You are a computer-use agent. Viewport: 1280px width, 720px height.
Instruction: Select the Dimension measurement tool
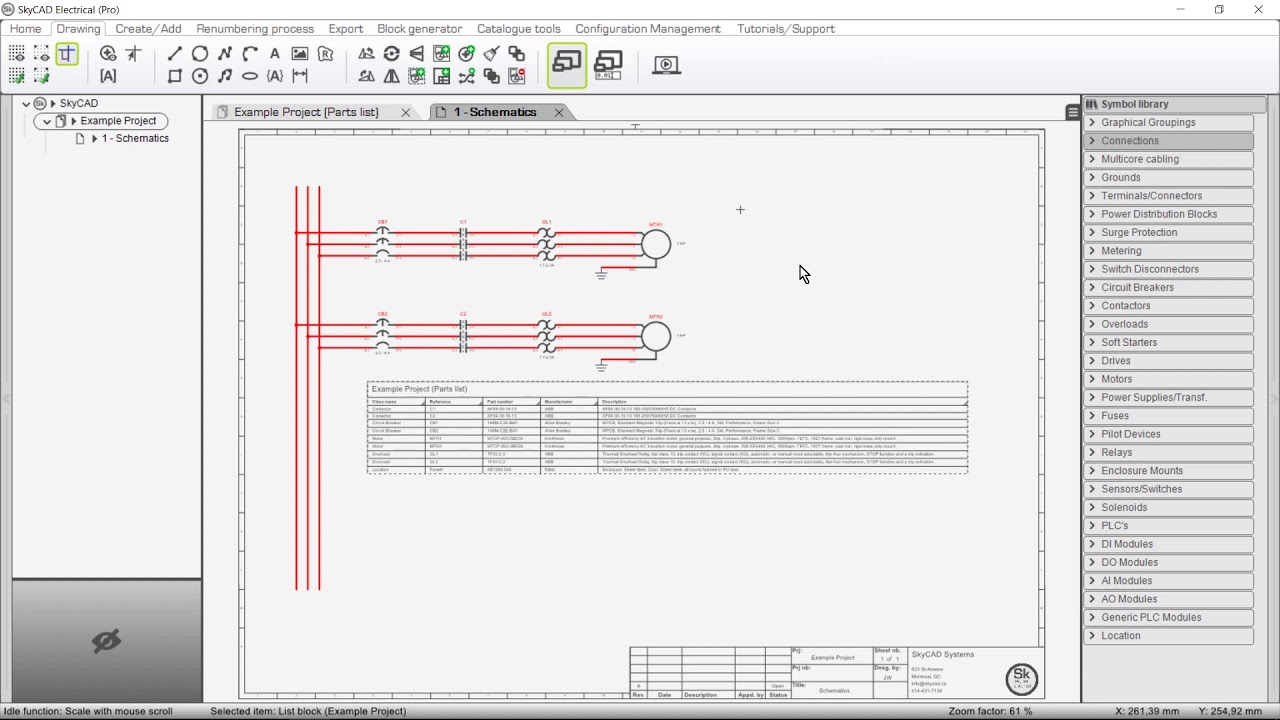300,76
